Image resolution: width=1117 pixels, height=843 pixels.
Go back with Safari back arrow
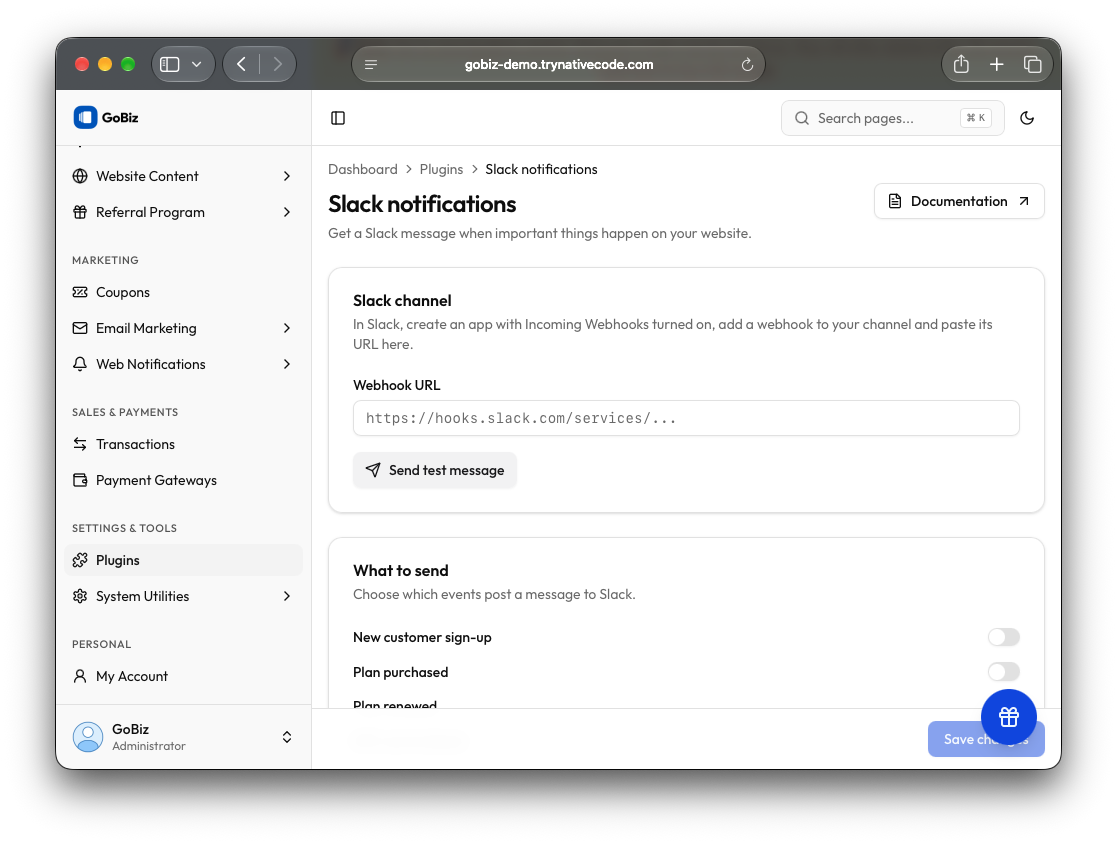(x=241, y=65)
